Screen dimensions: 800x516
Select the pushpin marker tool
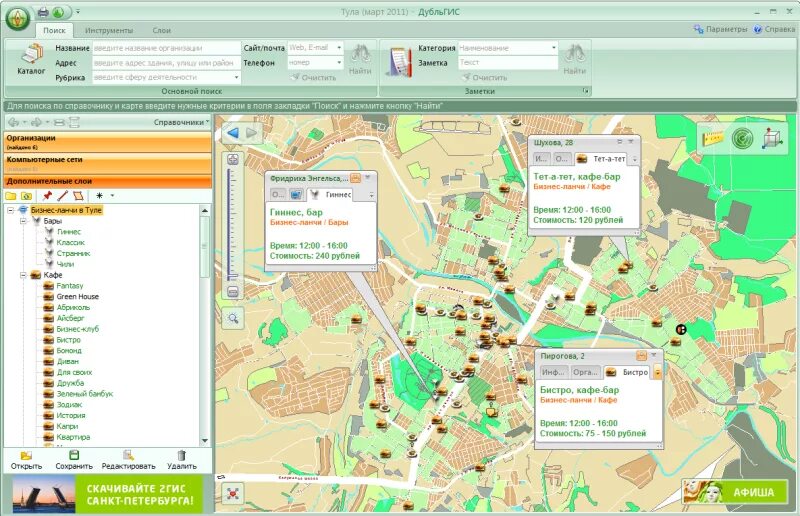pyautogui.click(x=47, y=195)
